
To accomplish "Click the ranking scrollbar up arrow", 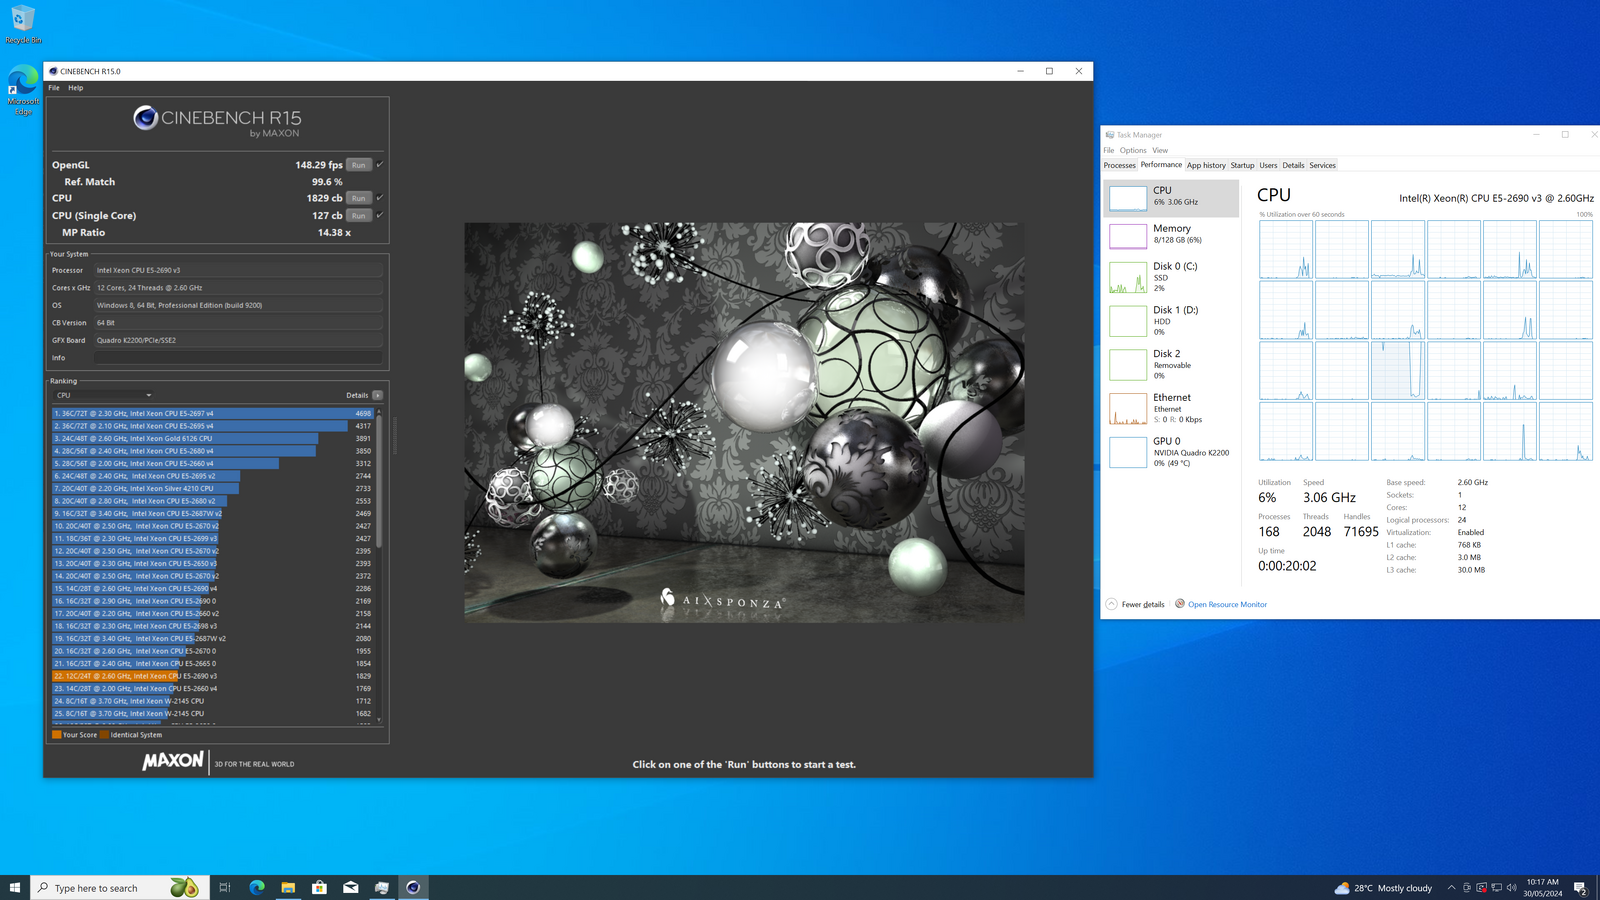I will click(379, 412).
